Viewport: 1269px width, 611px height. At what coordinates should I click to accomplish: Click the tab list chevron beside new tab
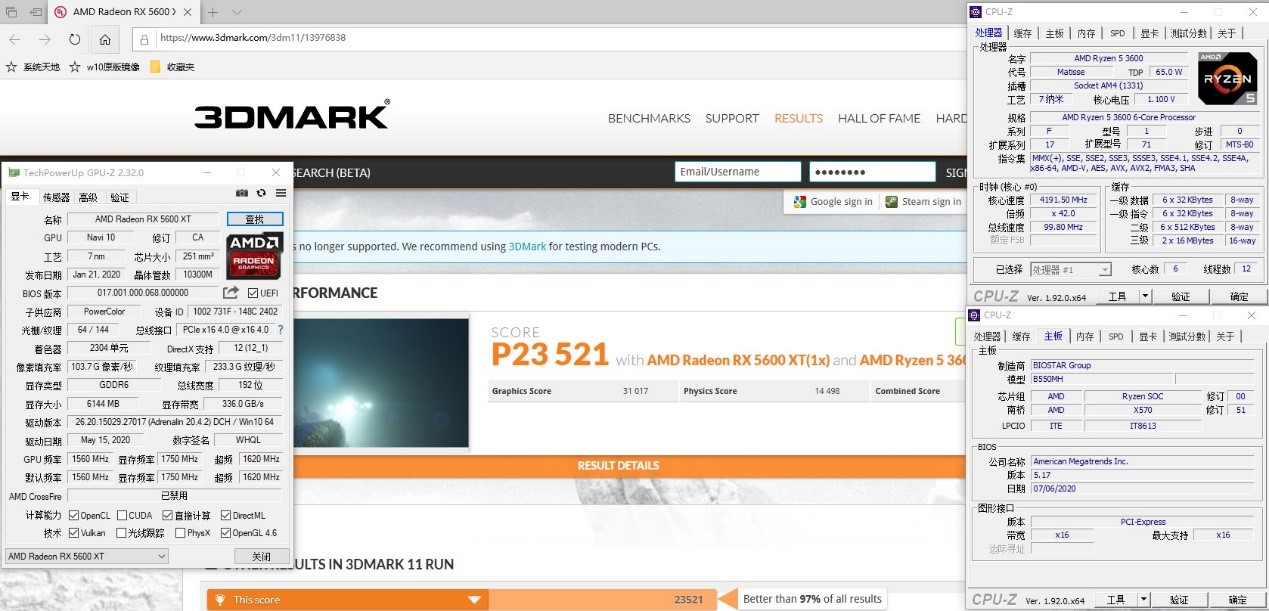[x=237, y=12]
